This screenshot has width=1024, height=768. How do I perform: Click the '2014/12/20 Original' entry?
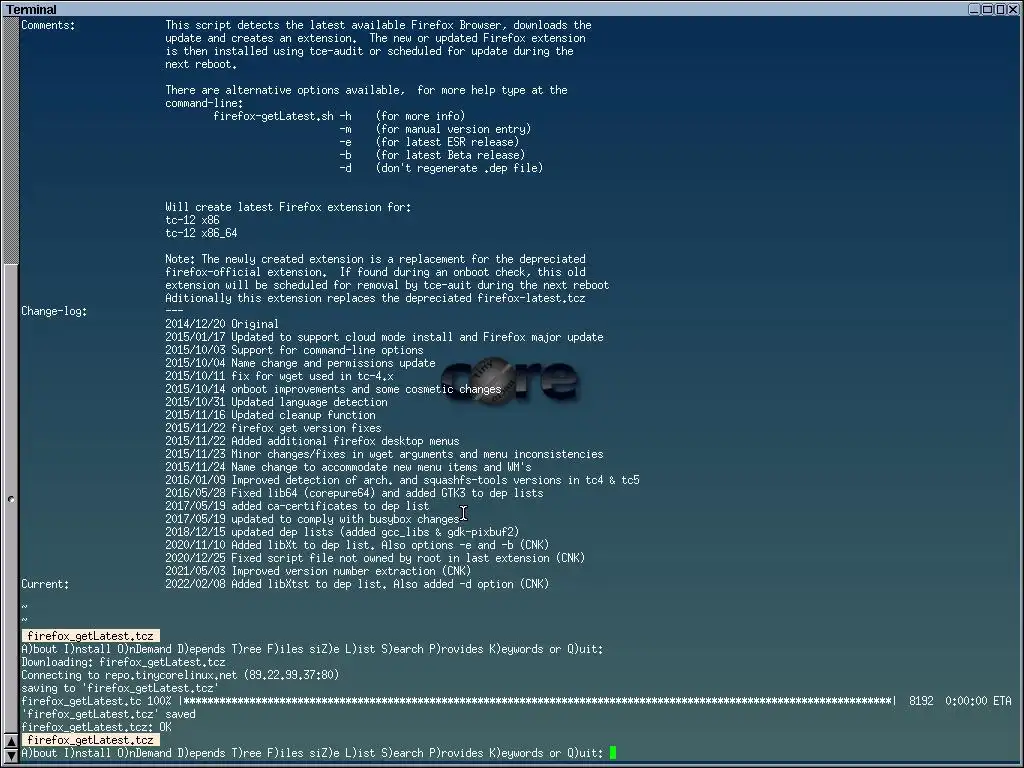coord(222,324)
